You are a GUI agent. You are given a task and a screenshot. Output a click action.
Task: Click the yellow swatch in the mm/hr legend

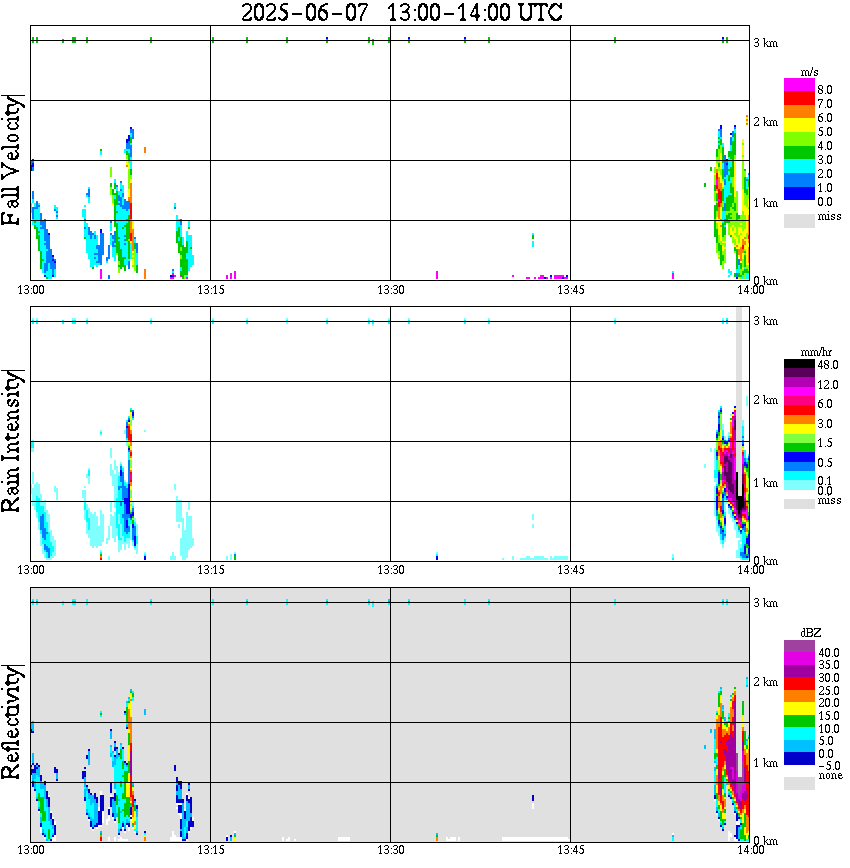point(799,428)
